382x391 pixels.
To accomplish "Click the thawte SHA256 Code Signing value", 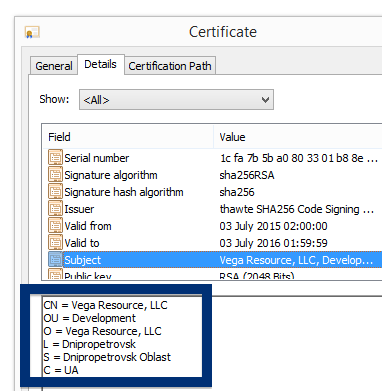I will point(297,209).
